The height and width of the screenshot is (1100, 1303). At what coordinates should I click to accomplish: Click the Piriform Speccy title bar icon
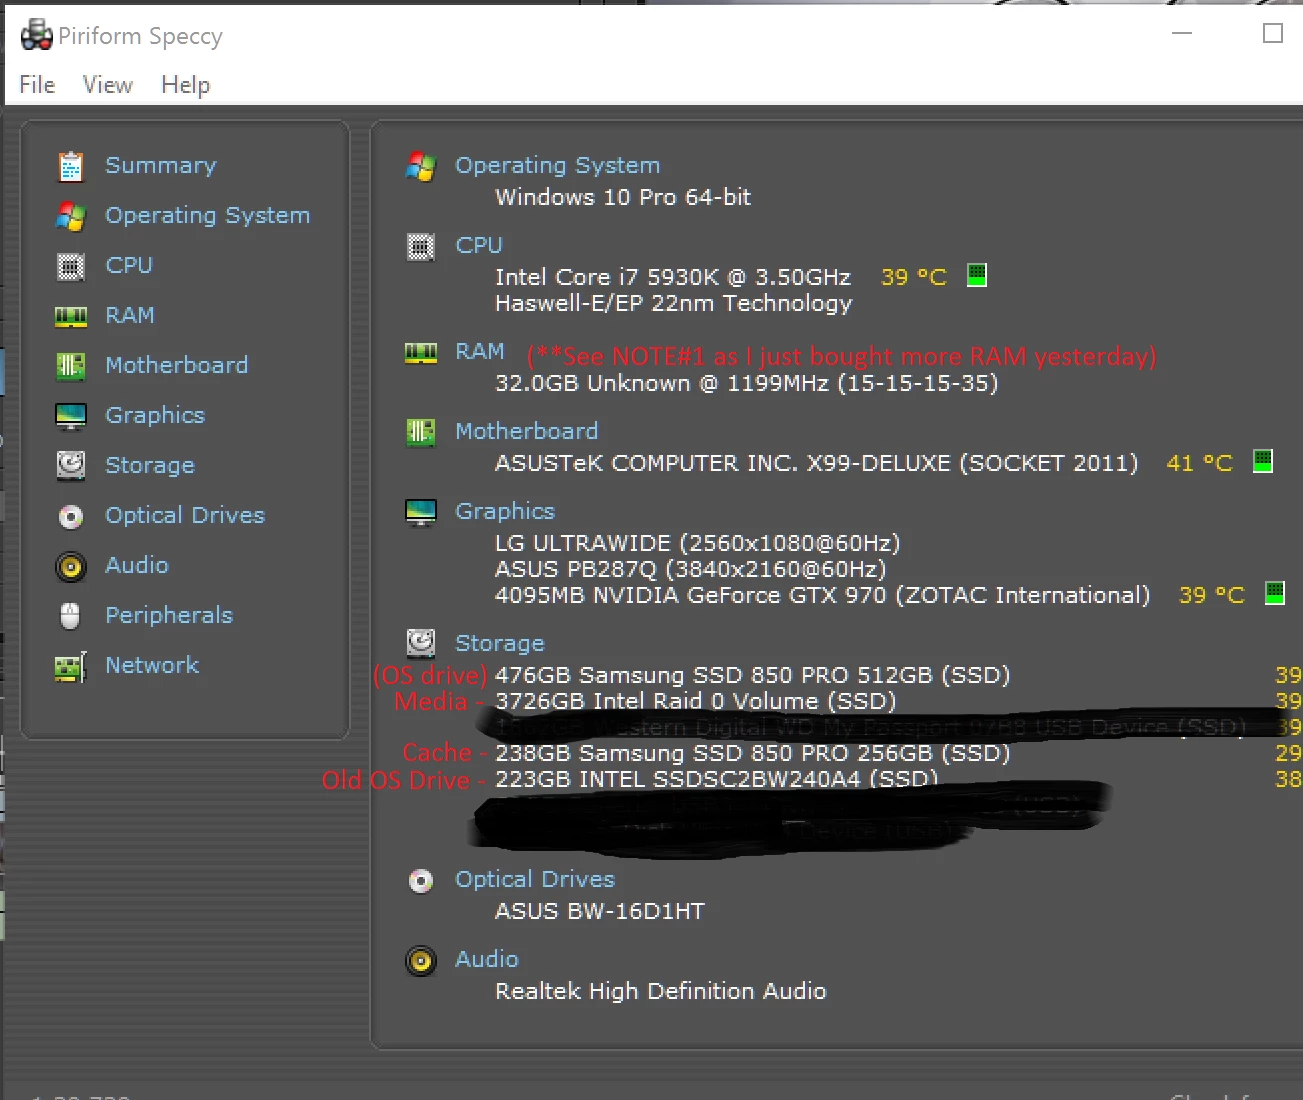tap(37, 35)
